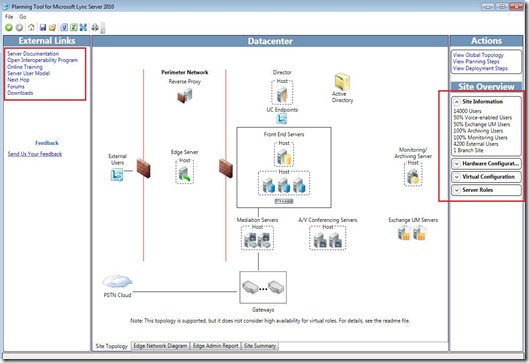
Task: Click '100% Archiving Users' text
Action: 478,131
